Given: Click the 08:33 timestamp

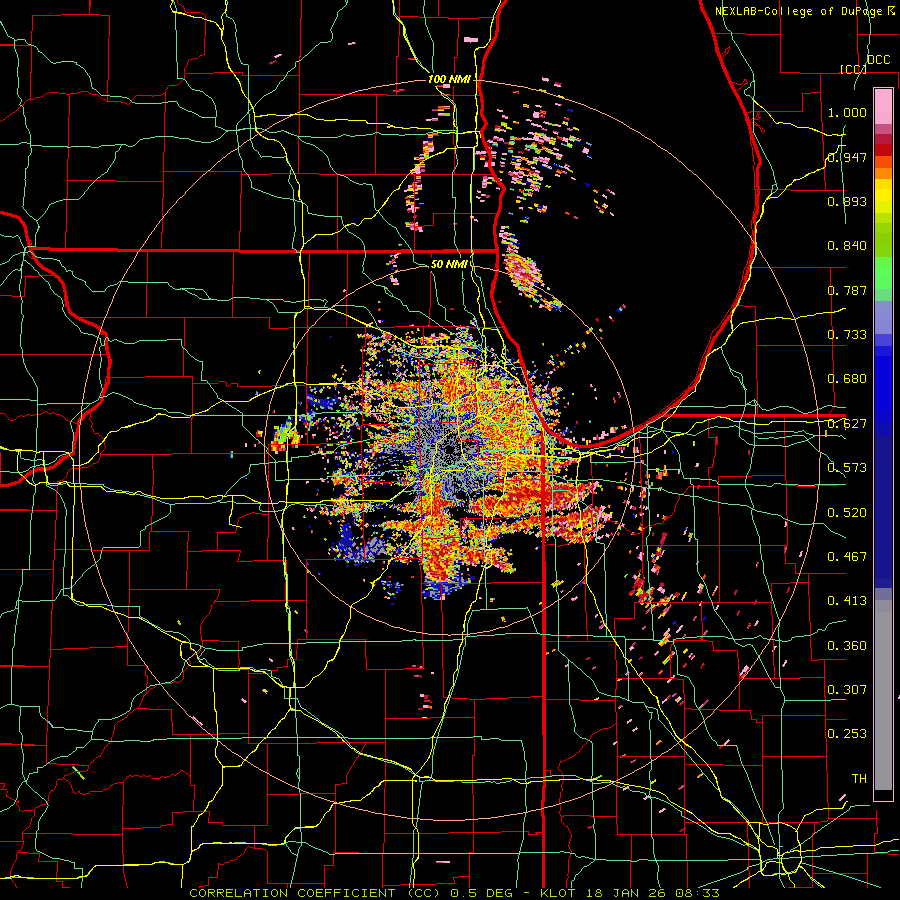Looking at the screenshot, I should tap(698, 893).
